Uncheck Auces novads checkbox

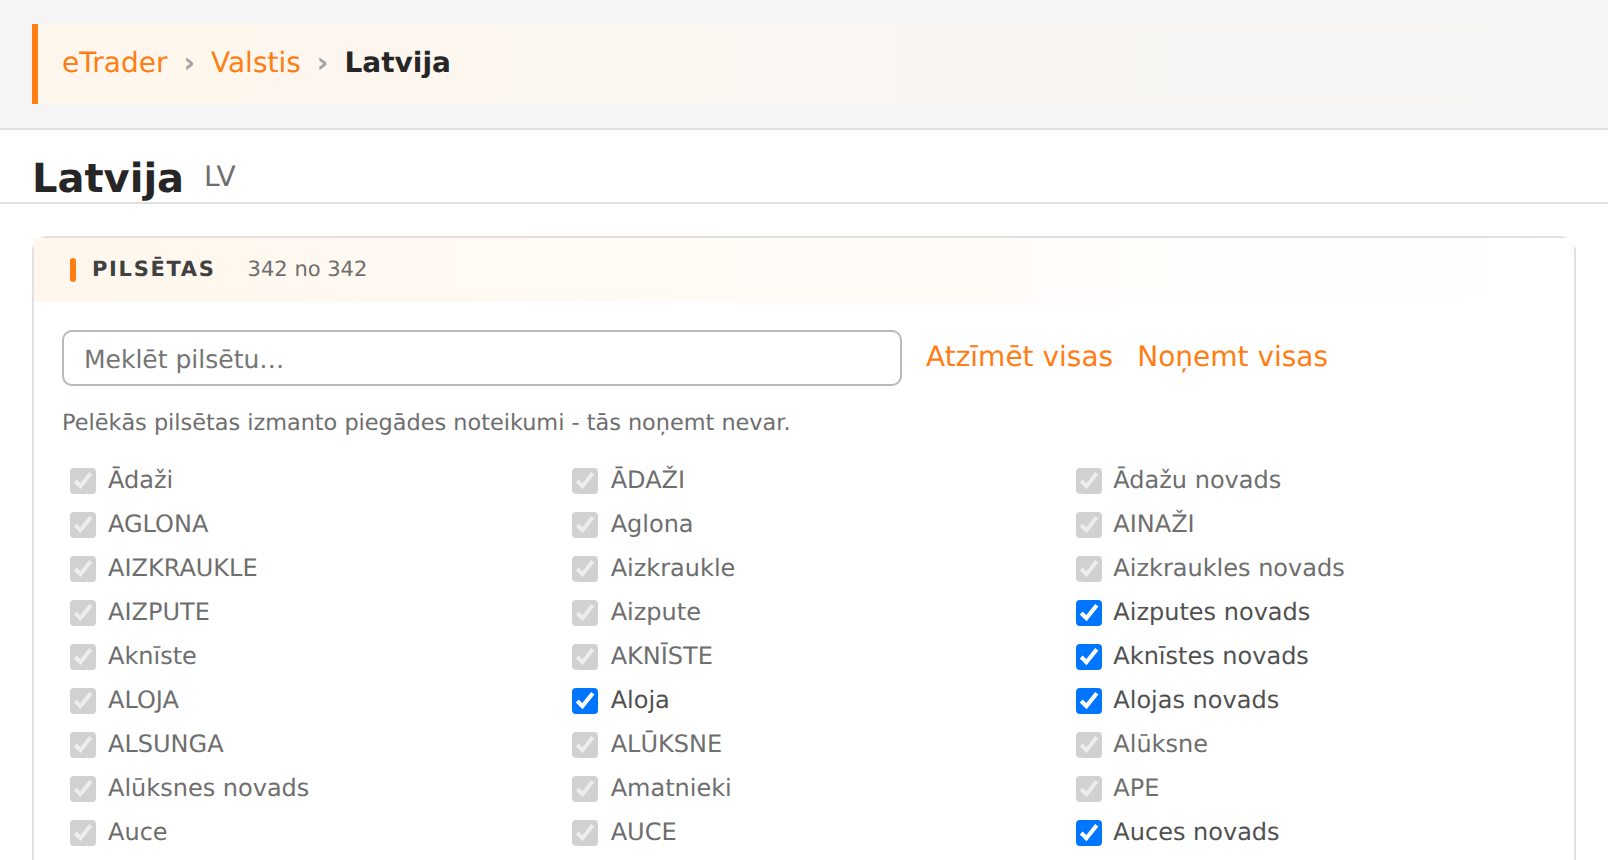[1089, 833]
